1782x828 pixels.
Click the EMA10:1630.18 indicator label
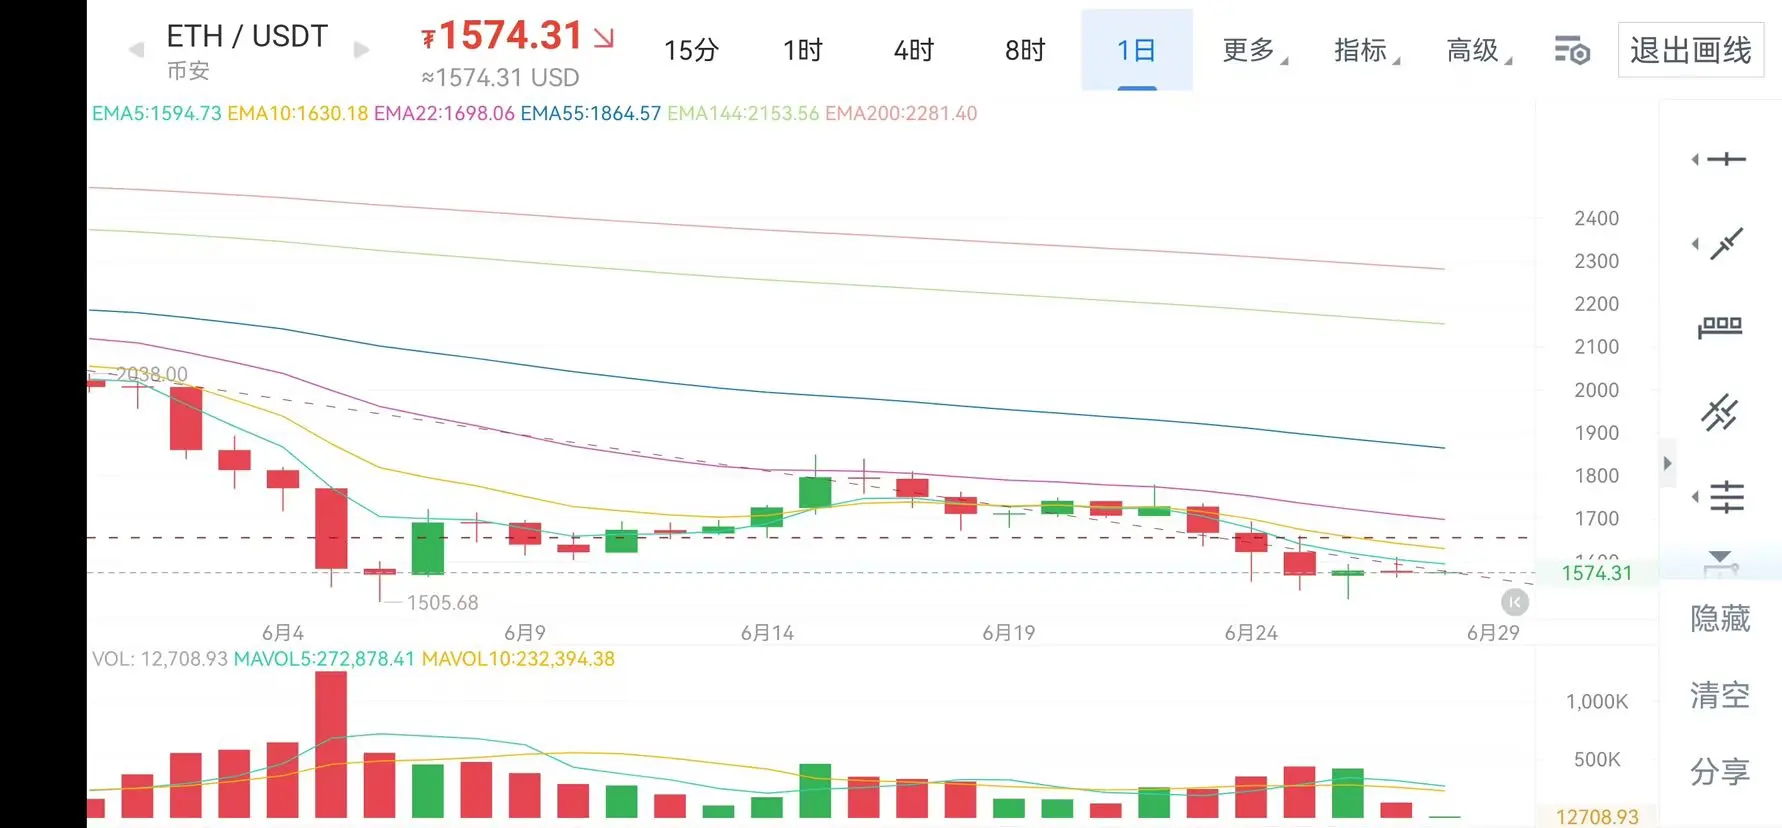coord(297,113)
